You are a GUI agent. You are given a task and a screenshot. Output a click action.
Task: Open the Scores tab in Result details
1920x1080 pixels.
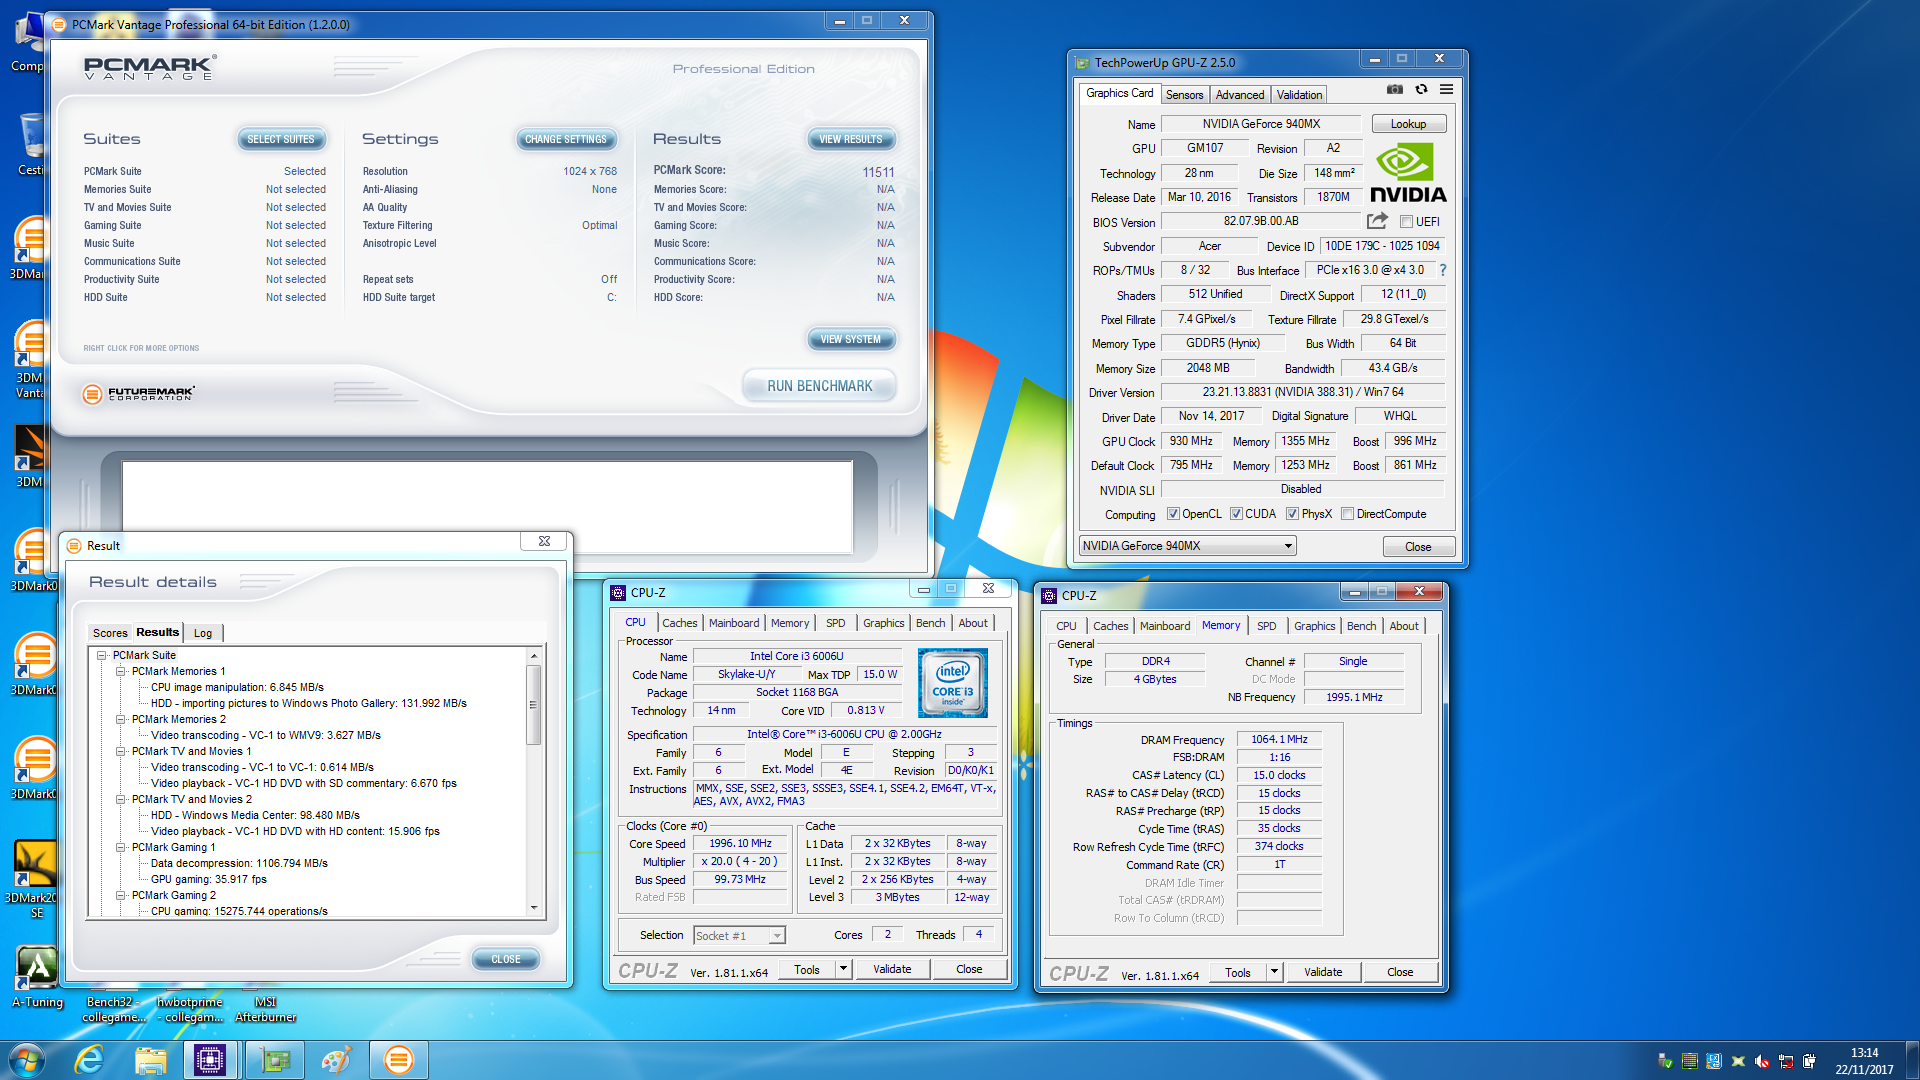pyautogui.click(x=110, y=633)
